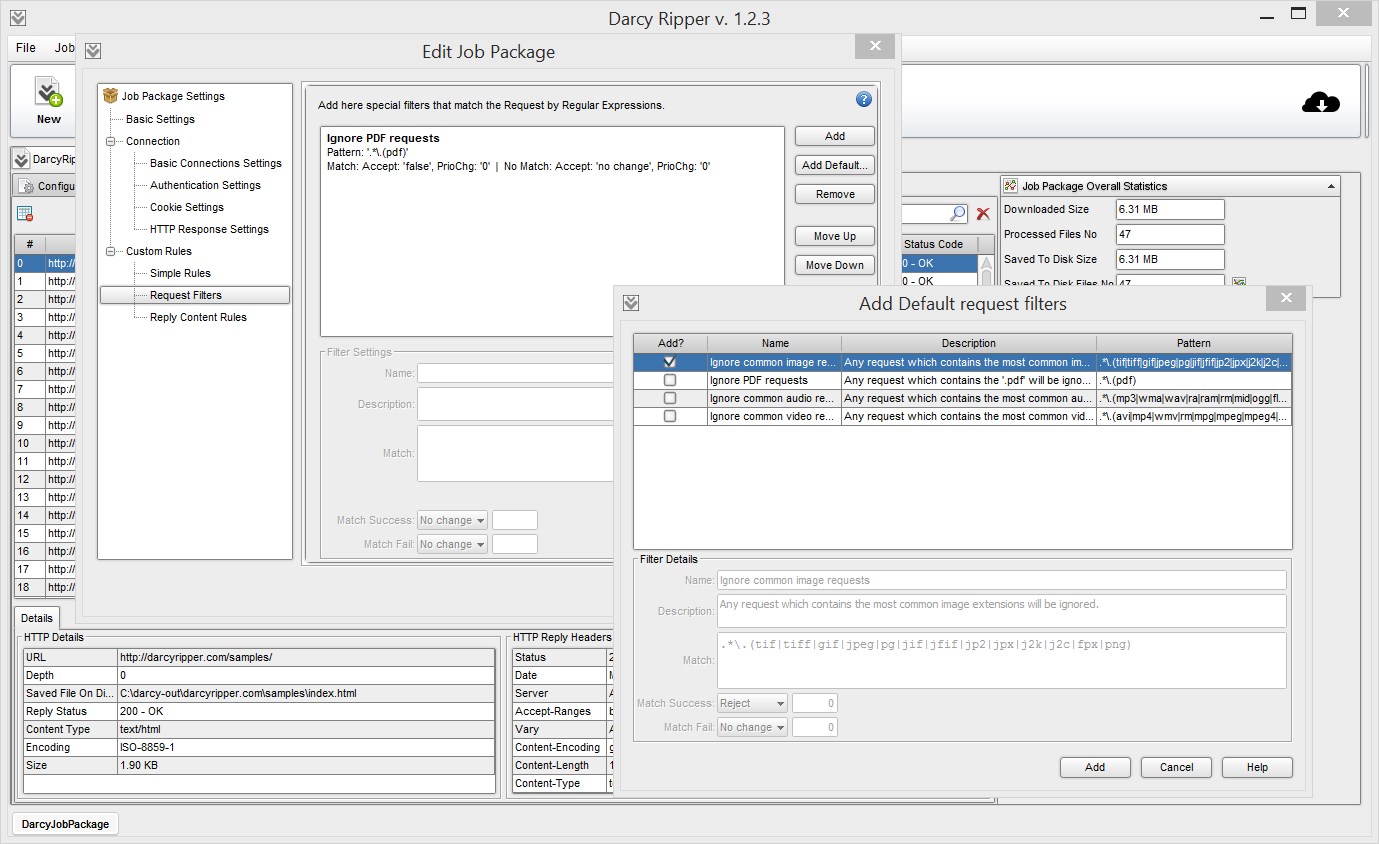
Task: Click the table delete icon above the URL list
Action: click(25, 214)
